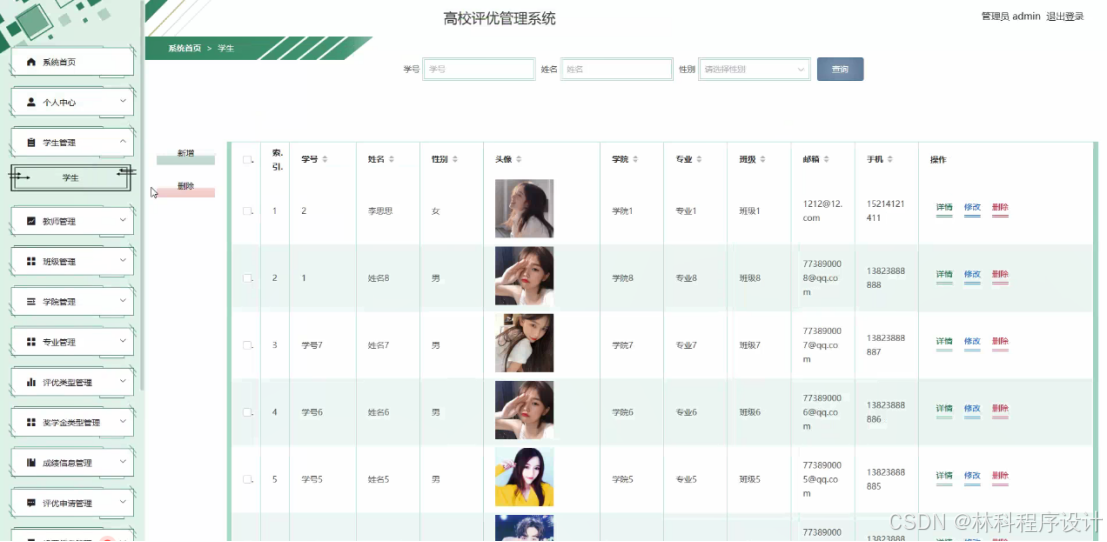This screenshot has width=1107, height=542.
Task: Click 退出登录 to log out
Action: coord(1065,16)
